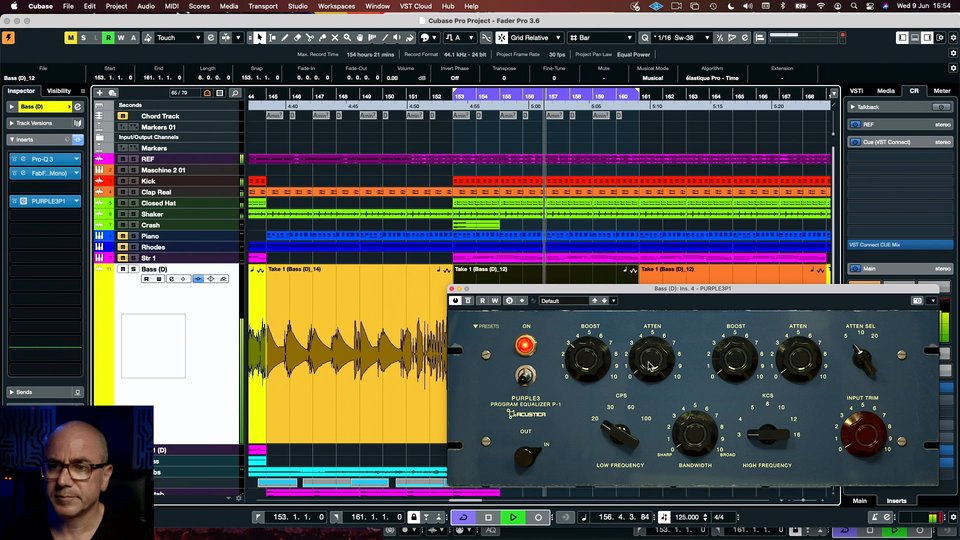Click the Inserts button at bottom right

click(896, 501)
